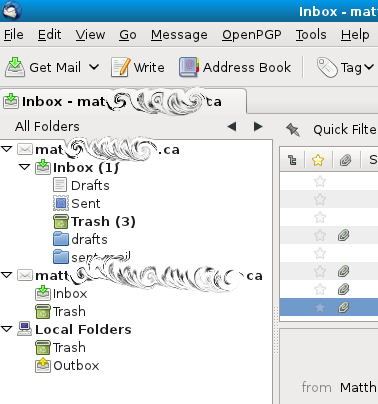Open the Address Book
Image resolution: width=378 pixels, height=404 pixels.
coord(235,67)
